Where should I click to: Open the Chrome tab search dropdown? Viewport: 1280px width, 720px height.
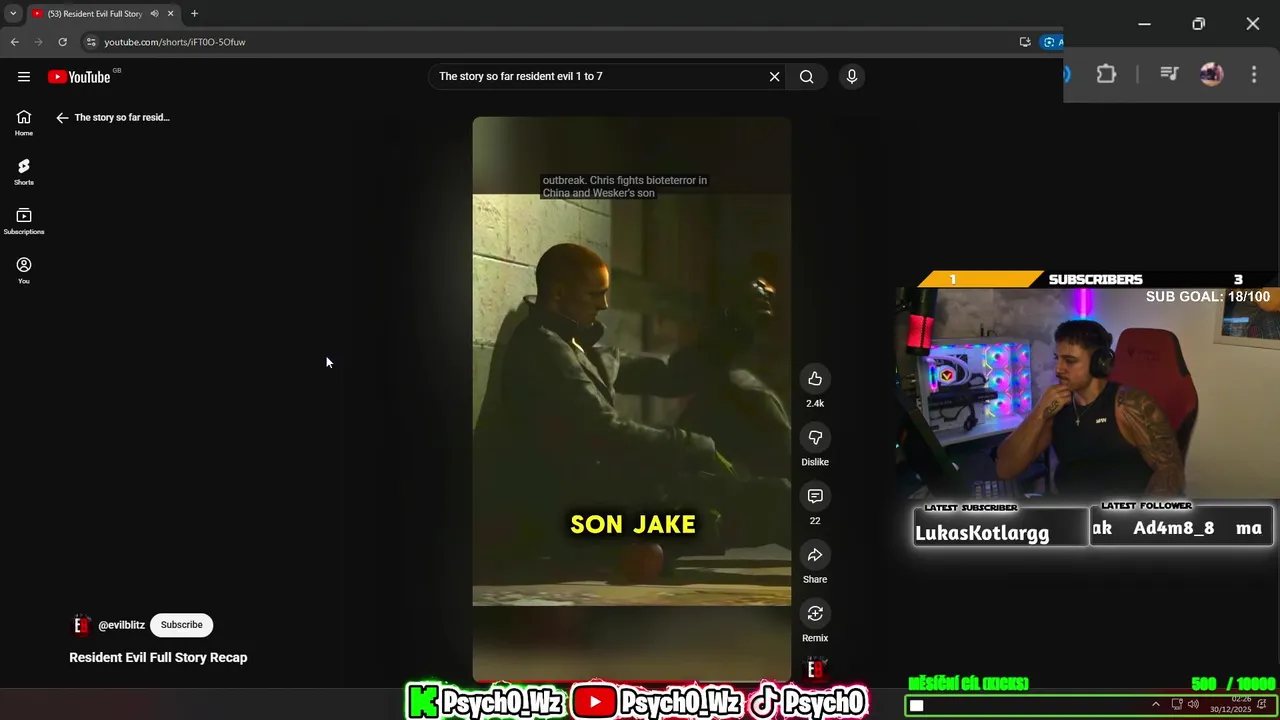(x=13, y=14)
